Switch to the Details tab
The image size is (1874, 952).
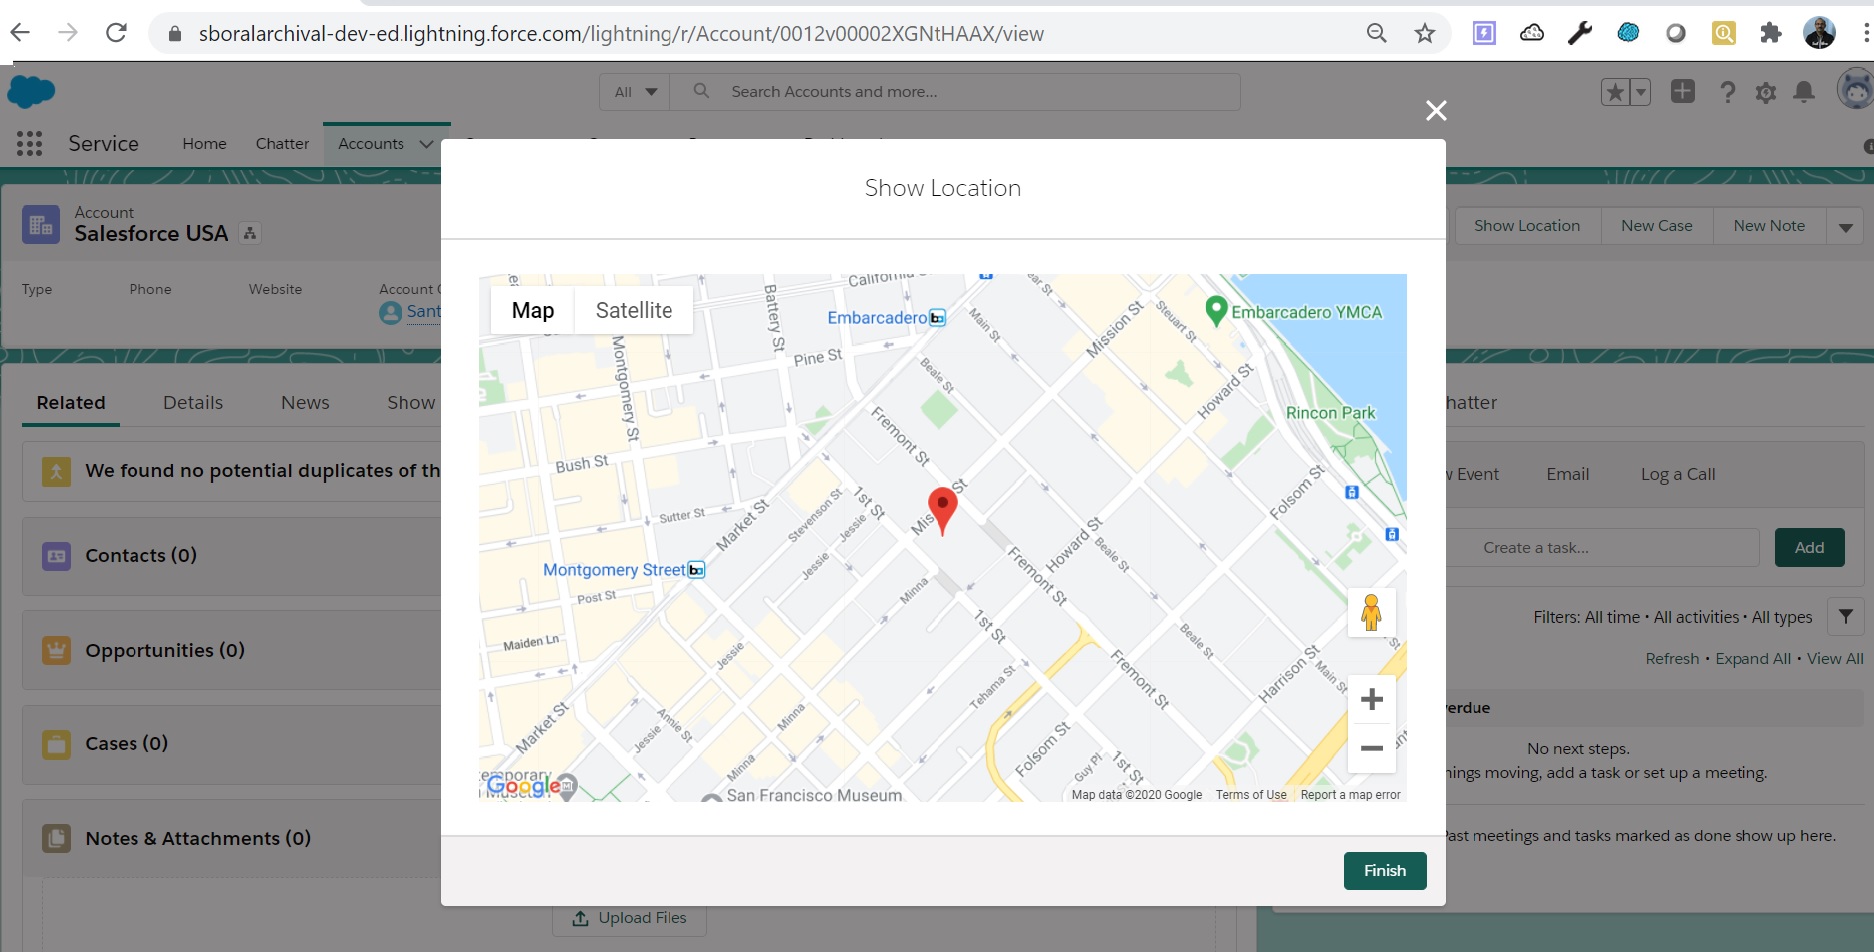click(x=192, y=402)
